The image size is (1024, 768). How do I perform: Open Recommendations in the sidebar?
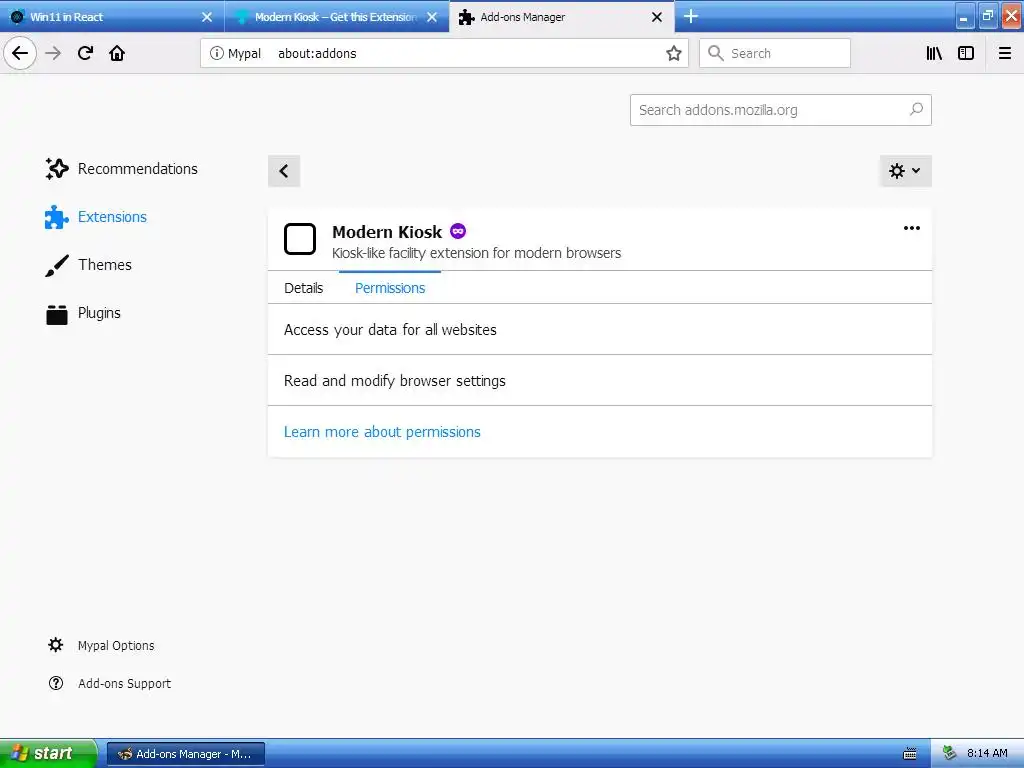121,168
